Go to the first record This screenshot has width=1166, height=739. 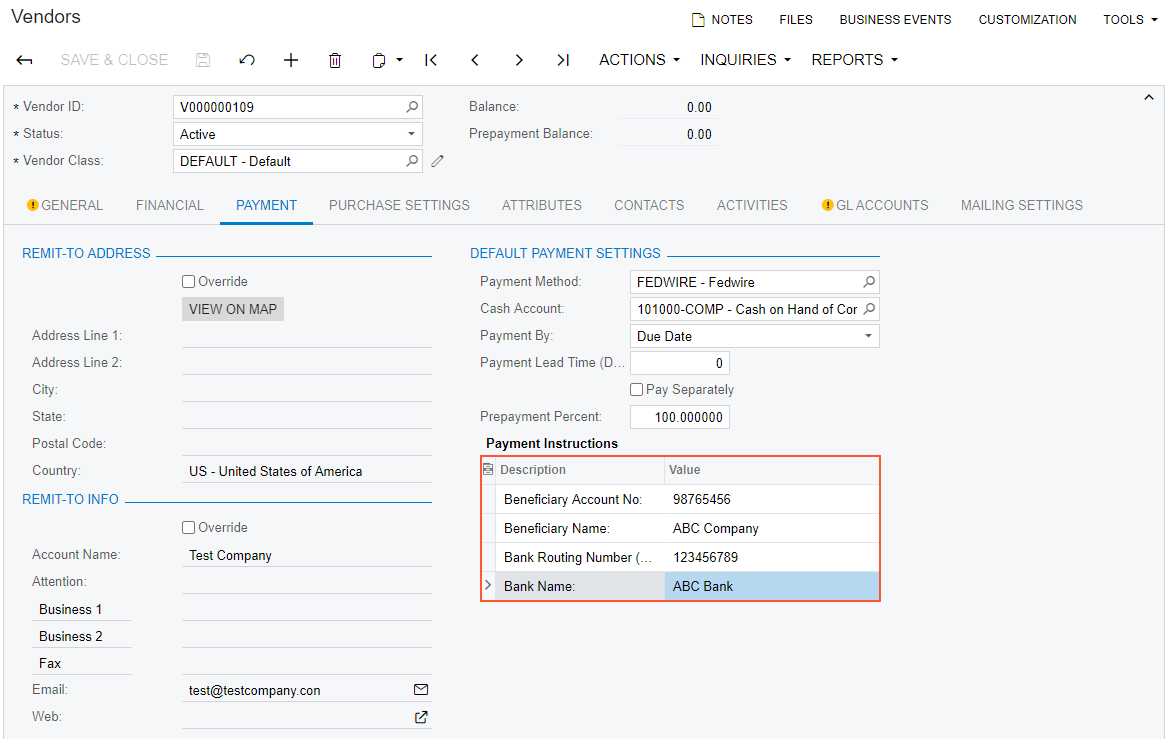431,60
